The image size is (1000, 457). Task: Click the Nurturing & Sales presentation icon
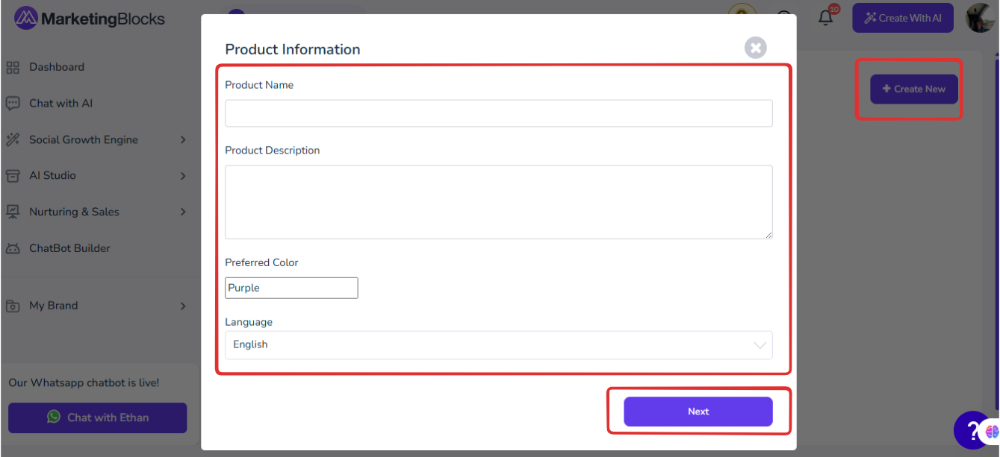tap(13, 212)
